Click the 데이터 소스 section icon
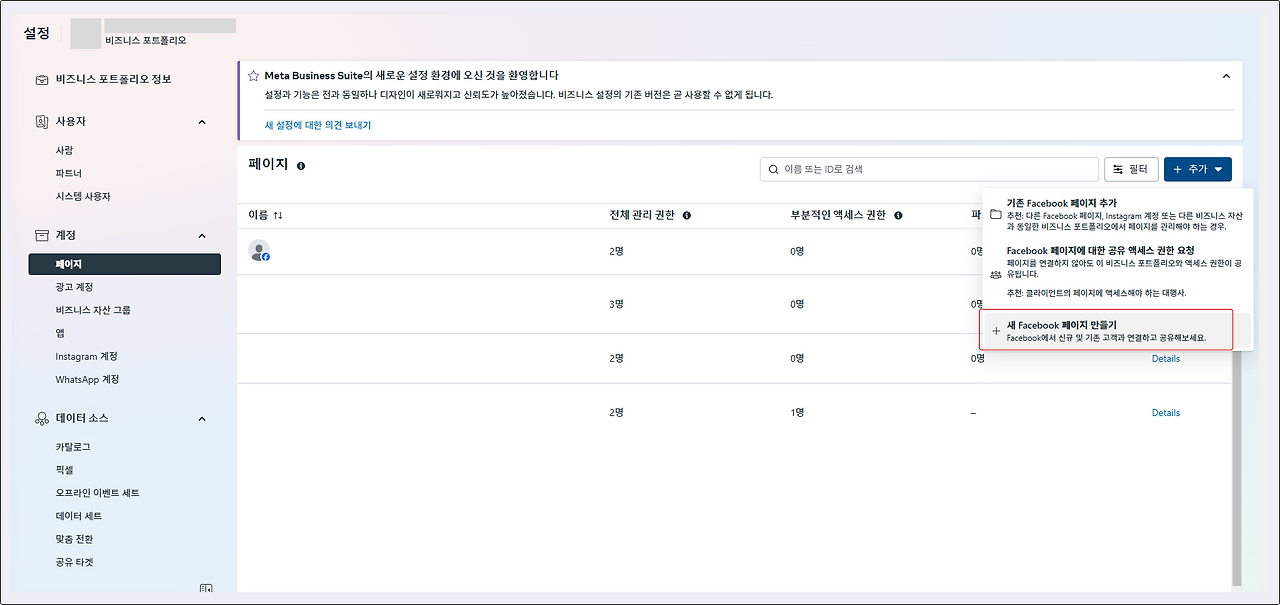This screenshot has height=605, width=1280. click(x=42, y=419)
